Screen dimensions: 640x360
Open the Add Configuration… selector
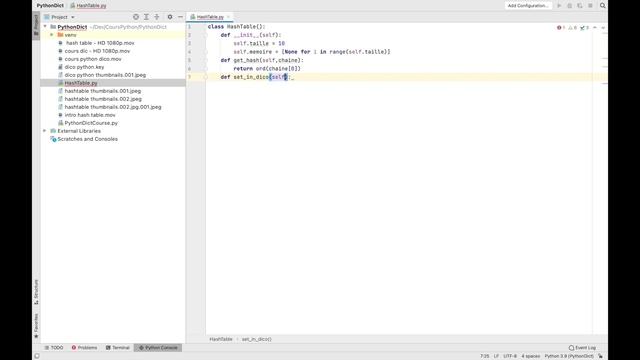click(x=528, y=6)
